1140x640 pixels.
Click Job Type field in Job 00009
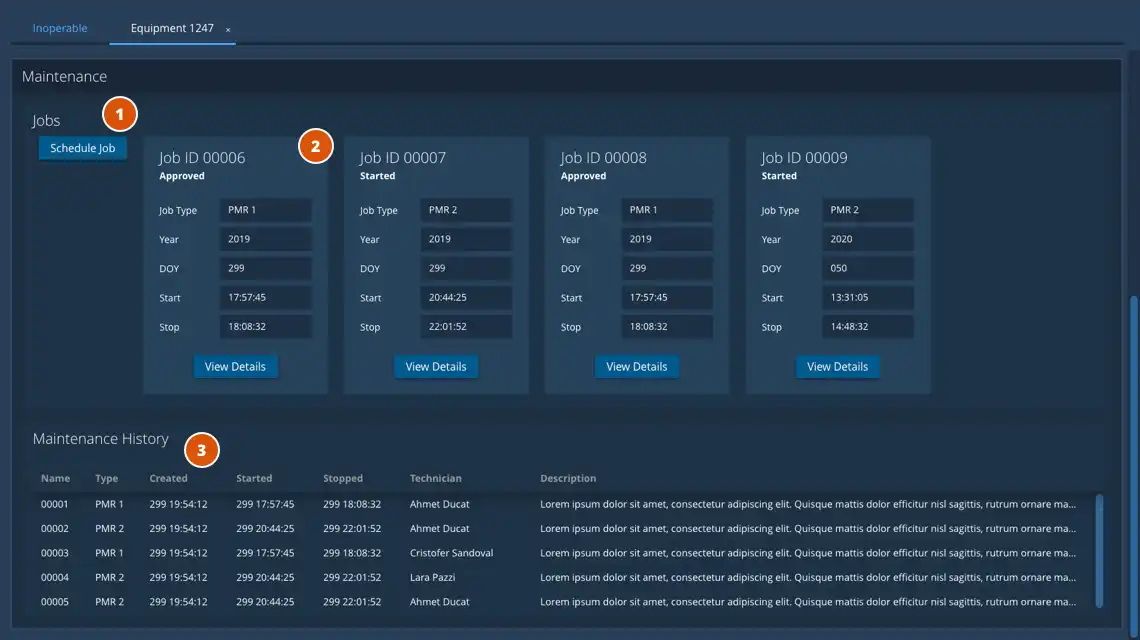867,209
